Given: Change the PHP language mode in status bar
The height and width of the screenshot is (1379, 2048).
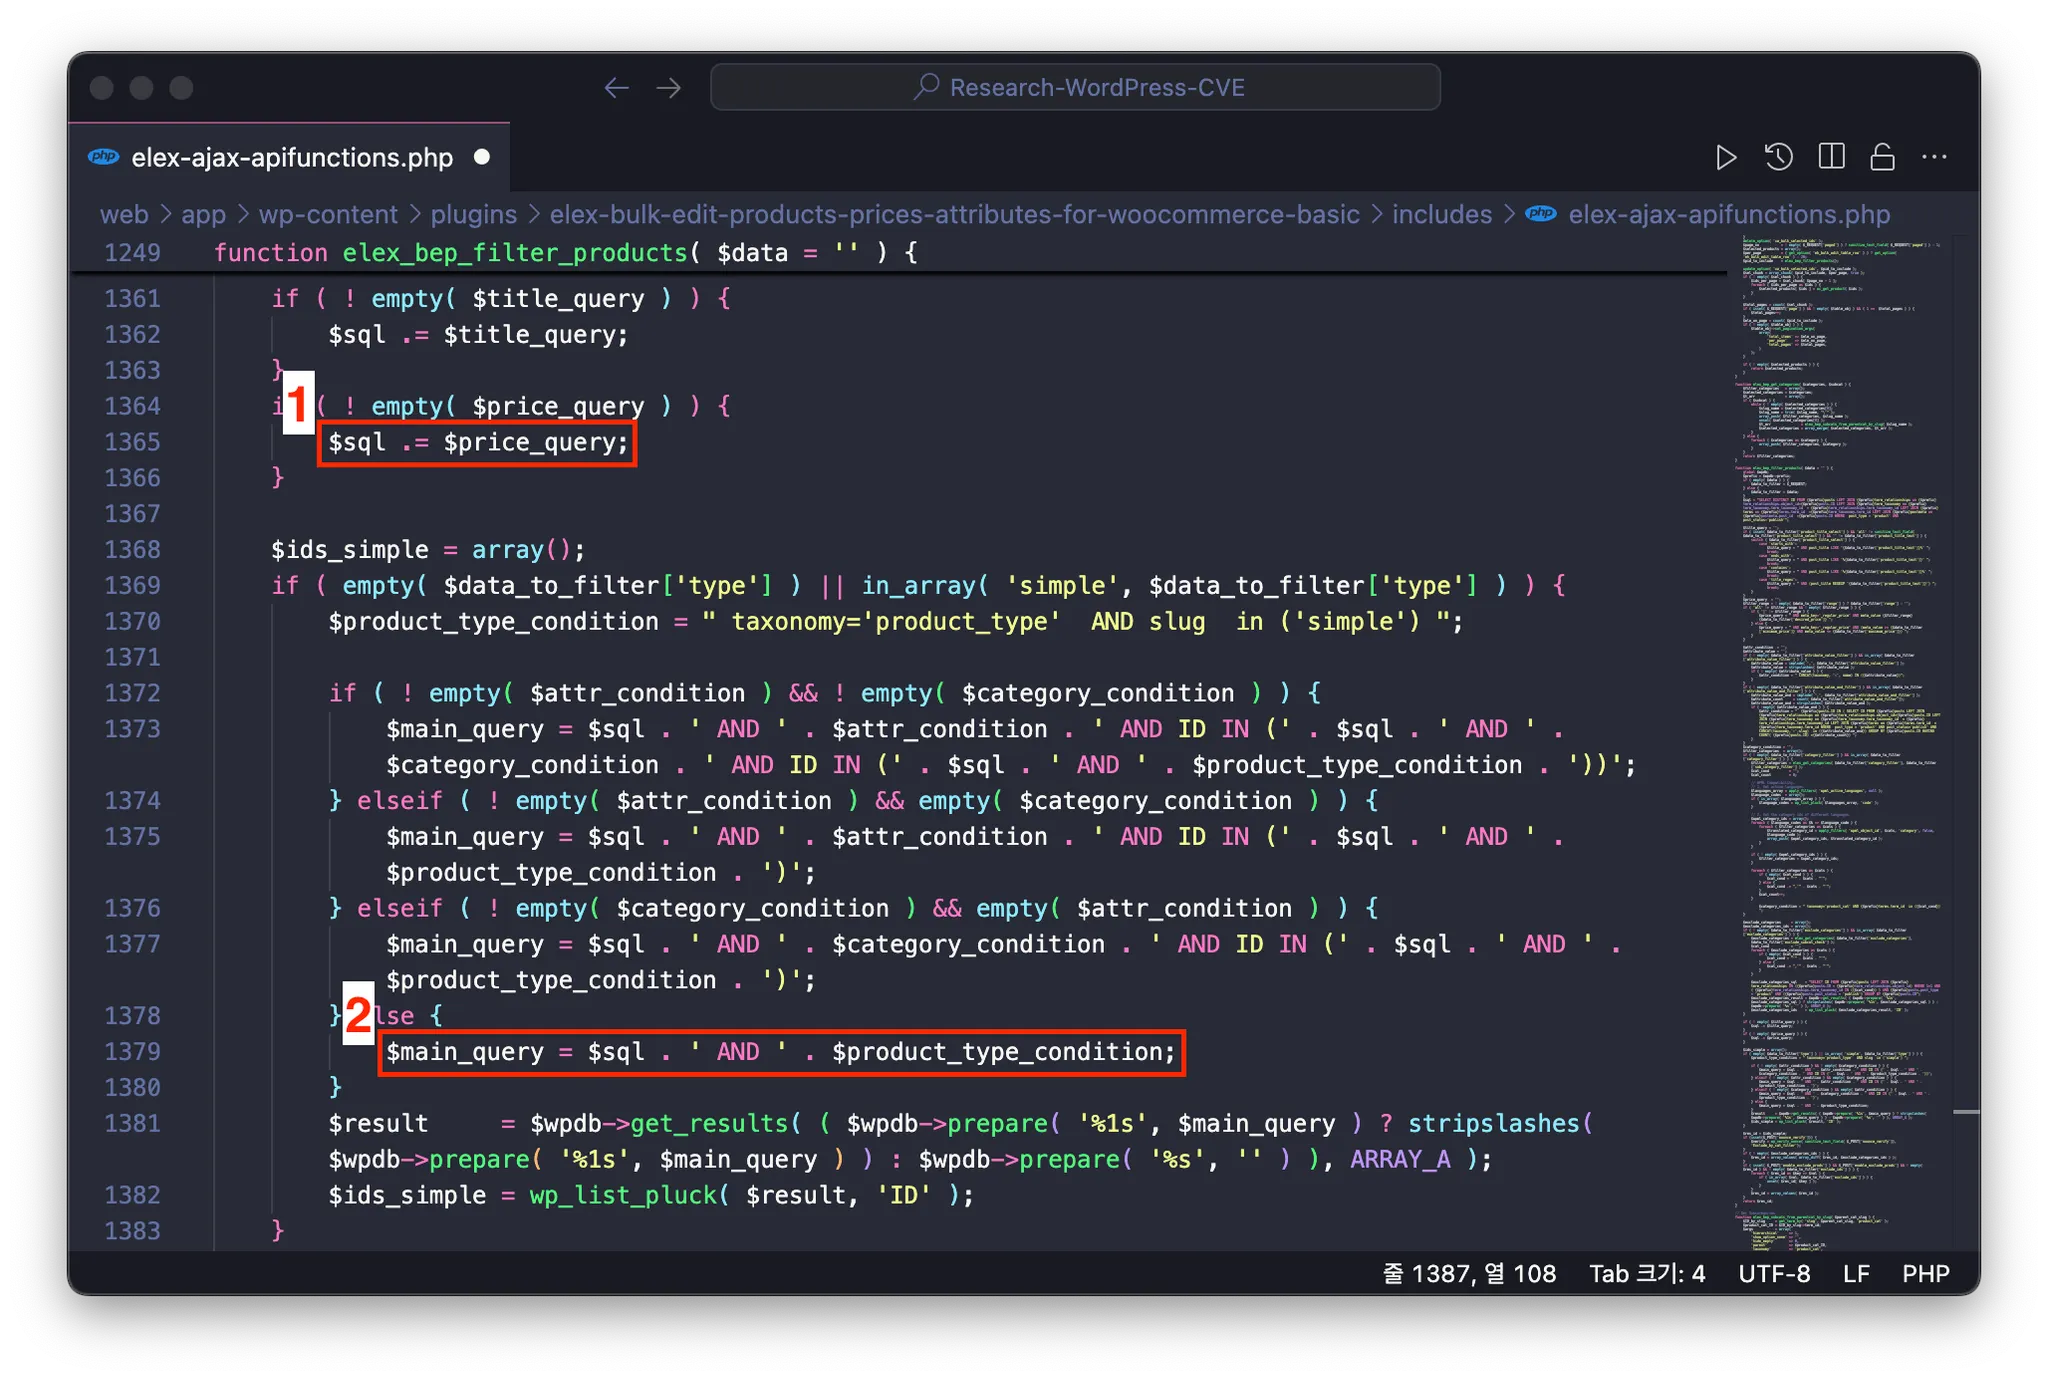Looking at the screenshot, I should click(1925, 1273).
